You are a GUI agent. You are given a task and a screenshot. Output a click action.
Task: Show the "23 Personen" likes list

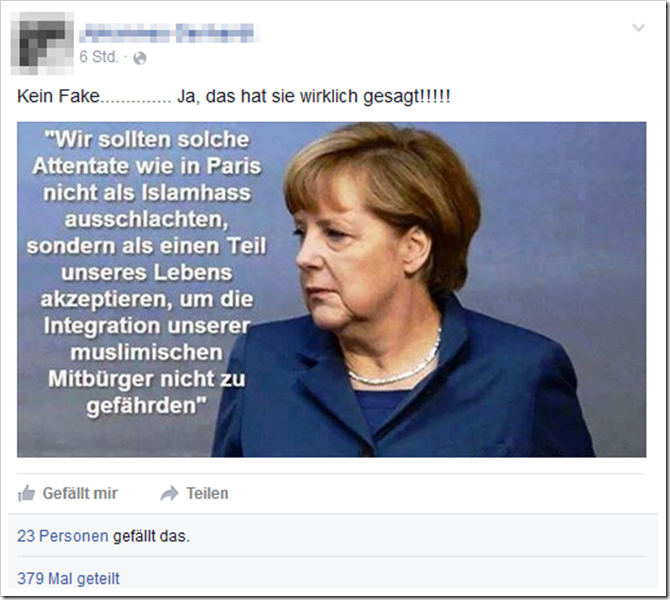62,536
